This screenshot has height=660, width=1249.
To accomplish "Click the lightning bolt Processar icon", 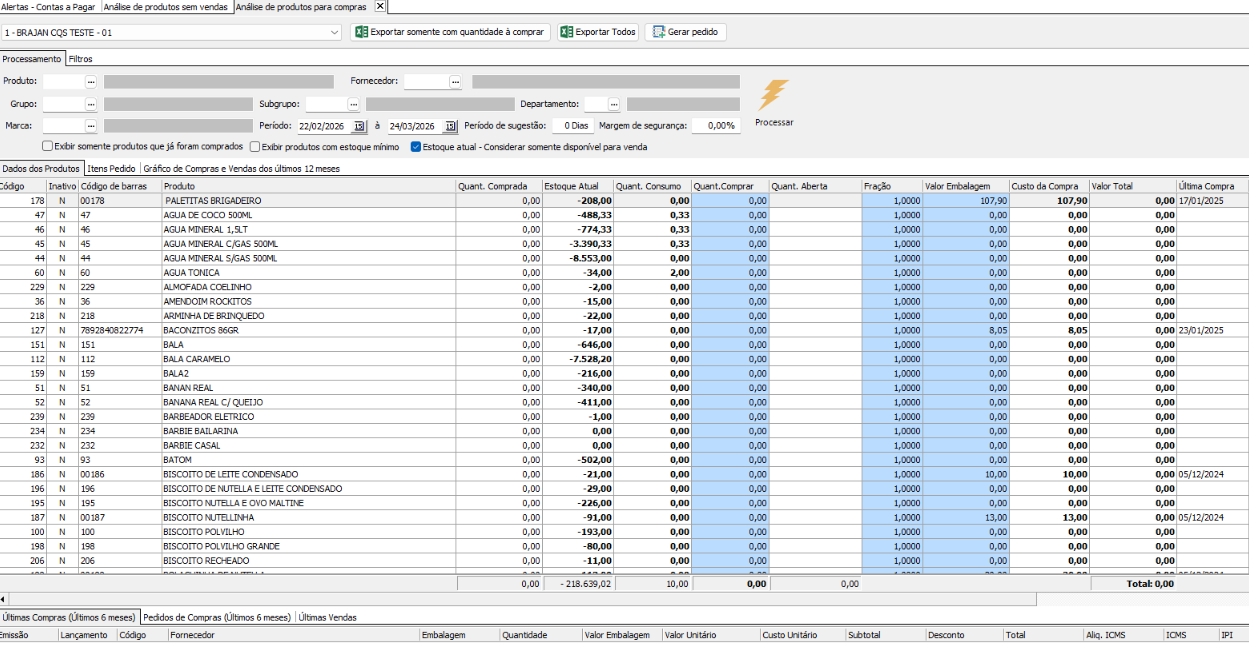I will (x=773, y=96).
